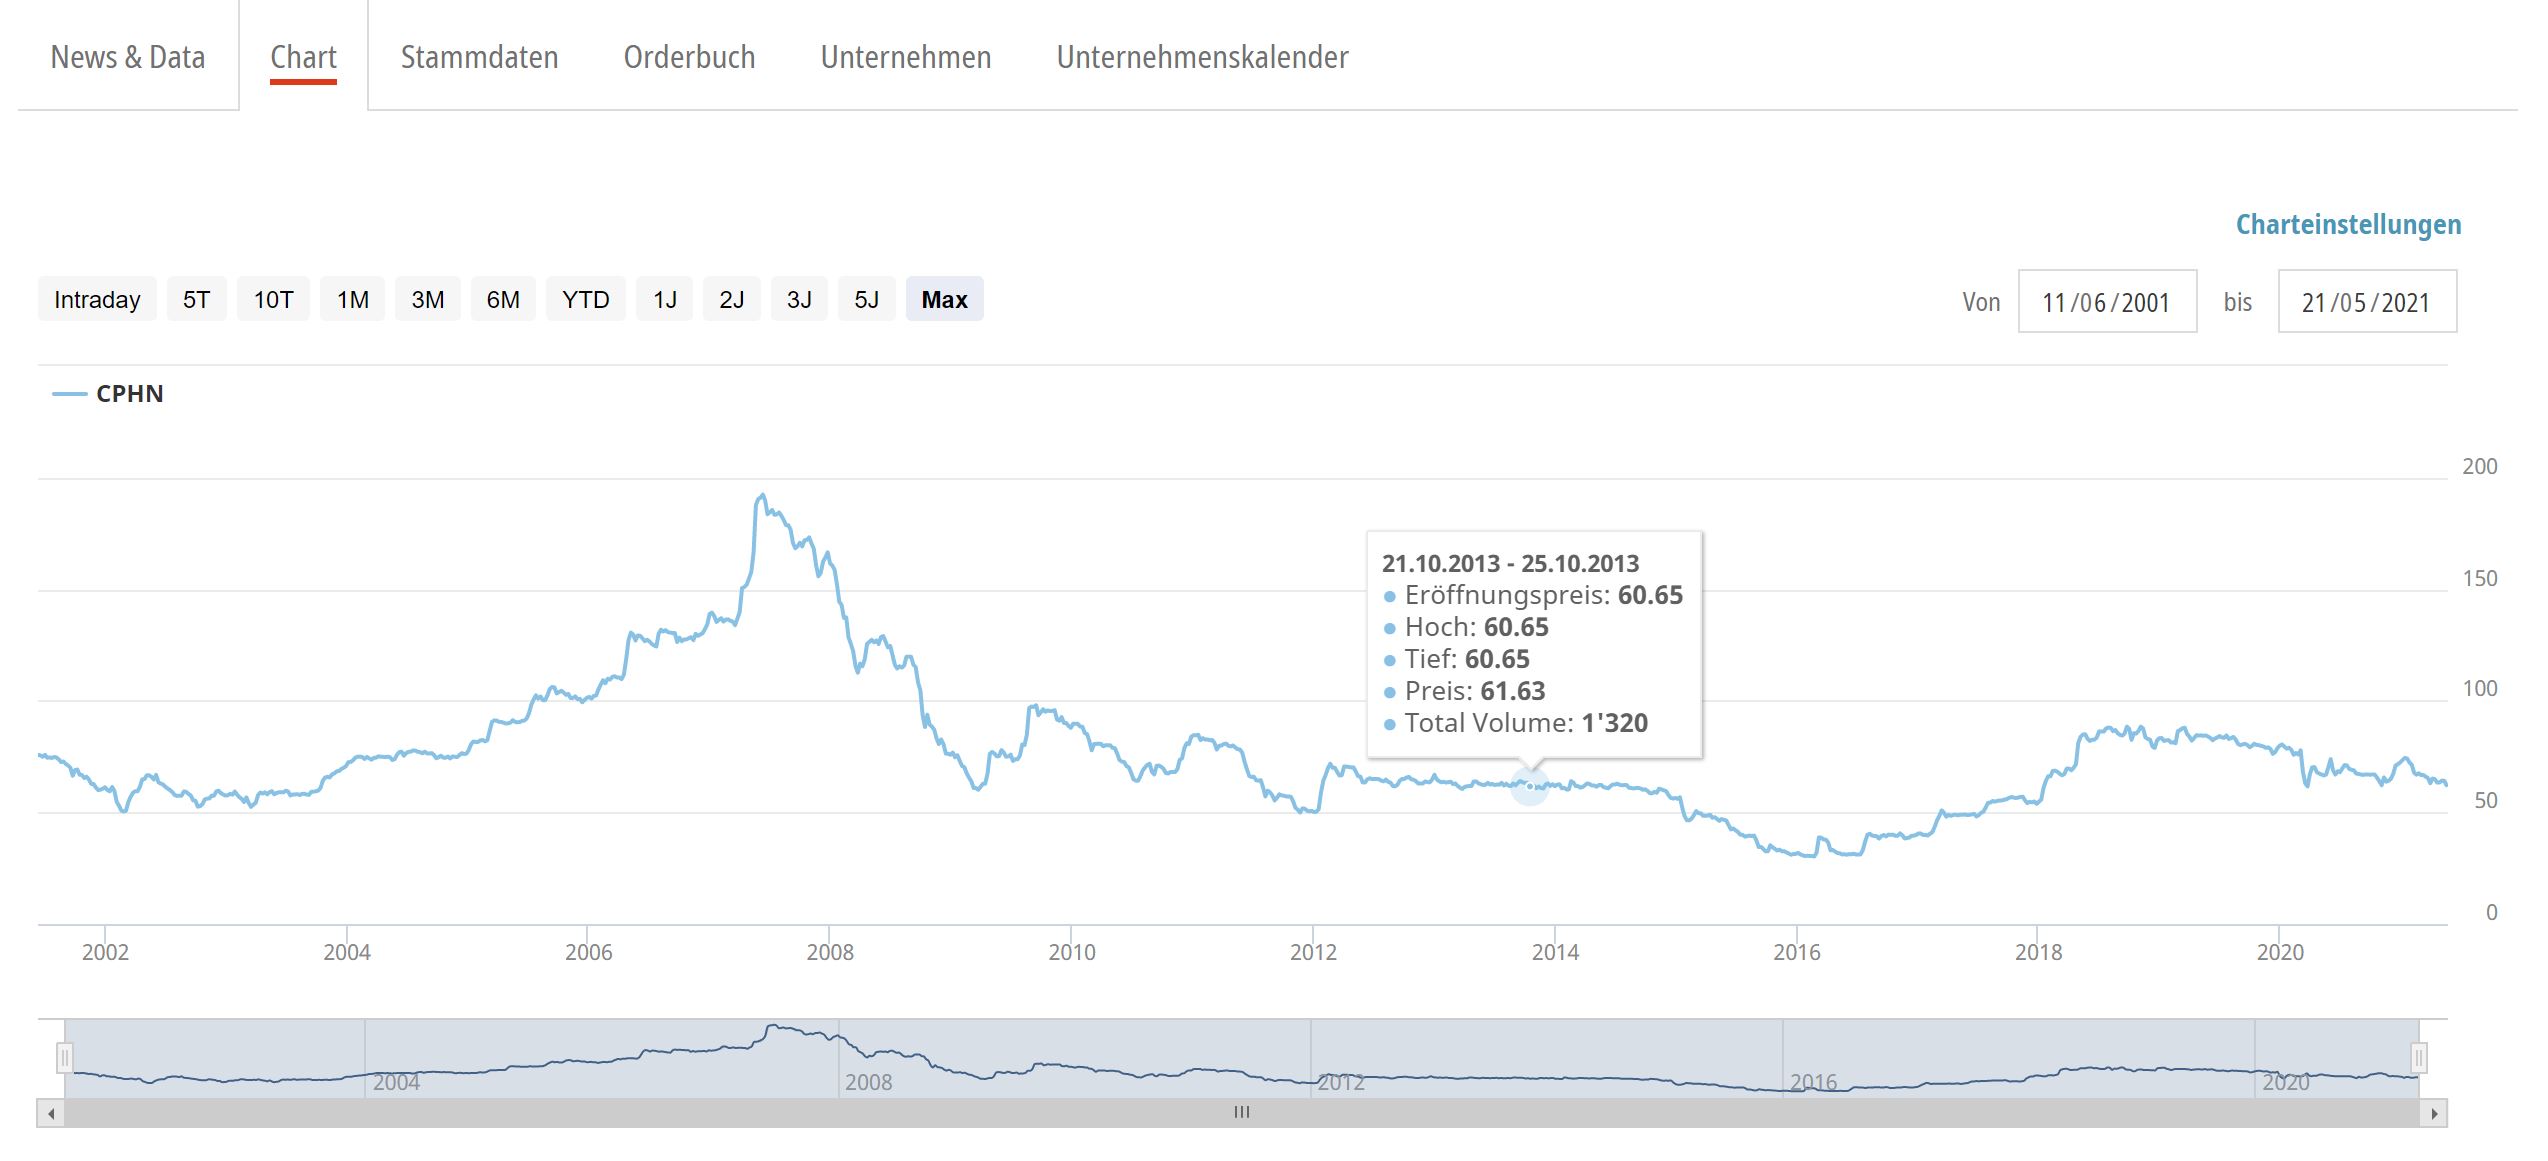Choose the 5J range button
2548x1161 pixels.
866,300
